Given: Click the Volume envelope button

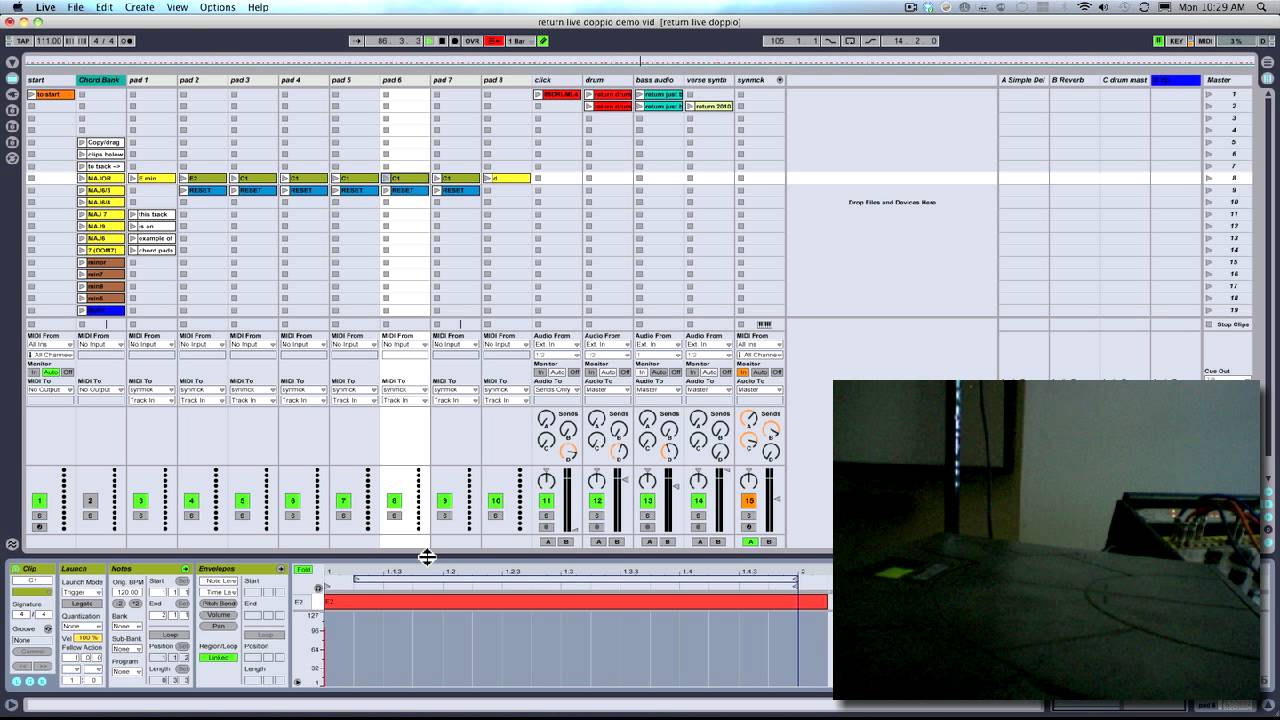Looking at the screenshot, I should pos(218,615).
